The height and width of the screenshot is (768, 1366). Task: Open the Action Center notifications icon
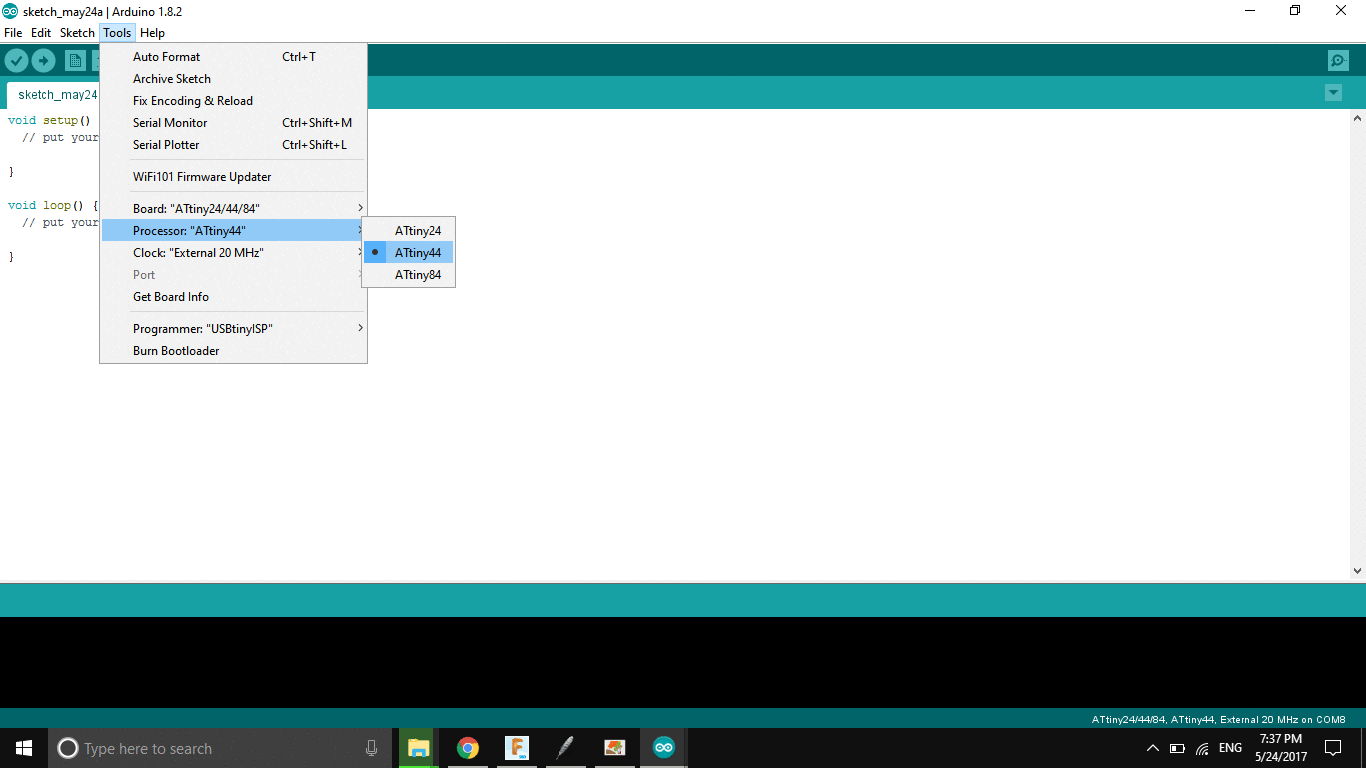(x=1333, y=748)
